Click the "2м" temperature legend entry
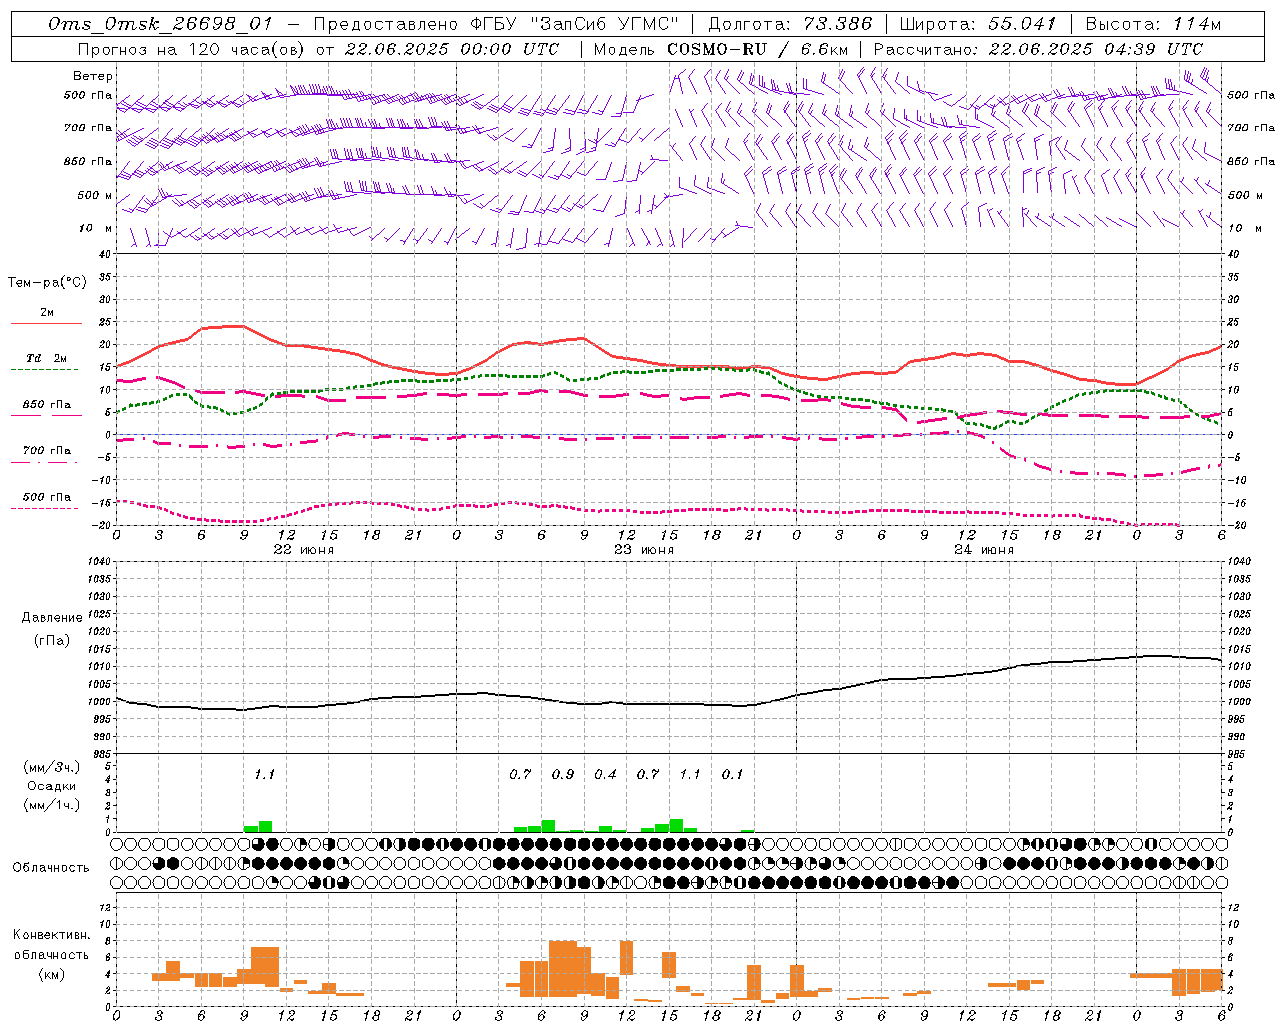This screenshot has height=1024, width=1280. pos(47,313)
